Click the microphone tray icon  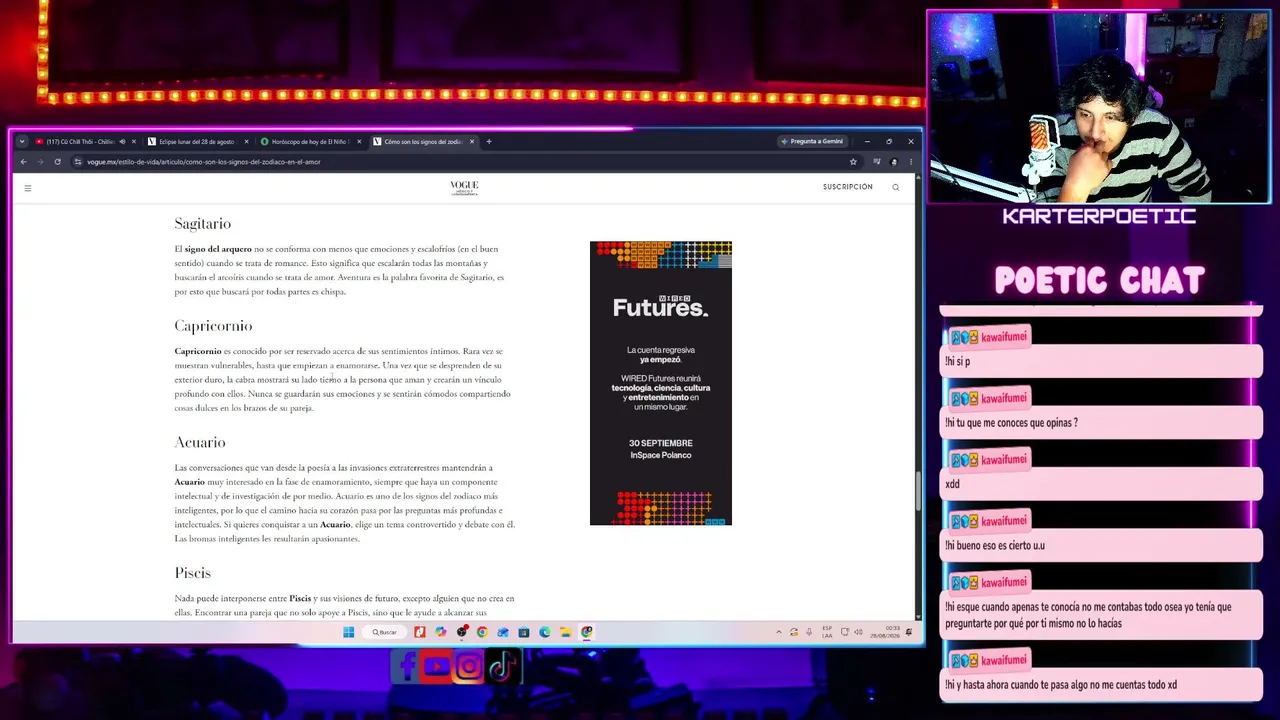pyautogui.click(x=809, y=632)
